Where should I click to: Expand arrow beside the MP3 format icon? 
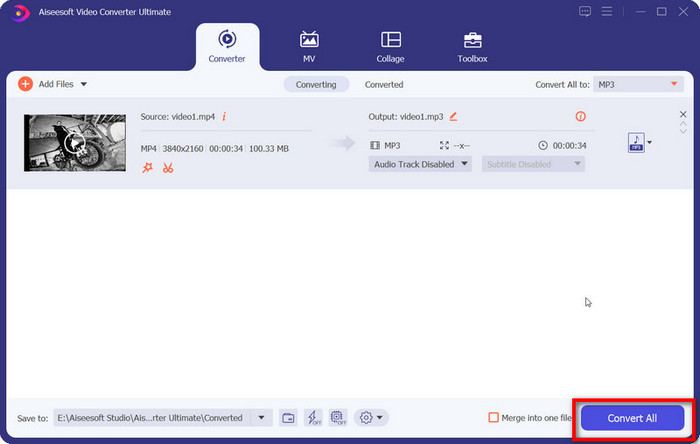click(x=650, y=142)
